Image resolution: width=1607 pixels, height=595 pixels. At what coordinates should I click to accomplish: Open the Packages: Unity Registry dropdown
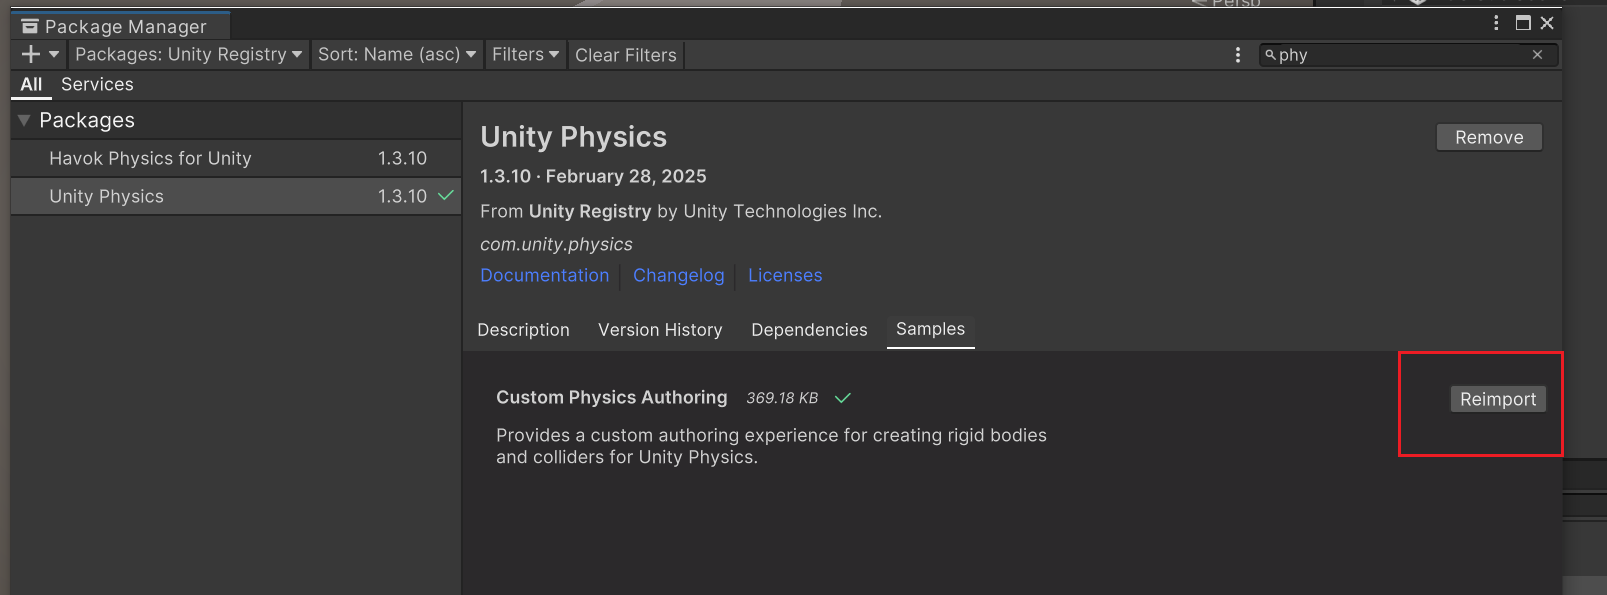188,55
